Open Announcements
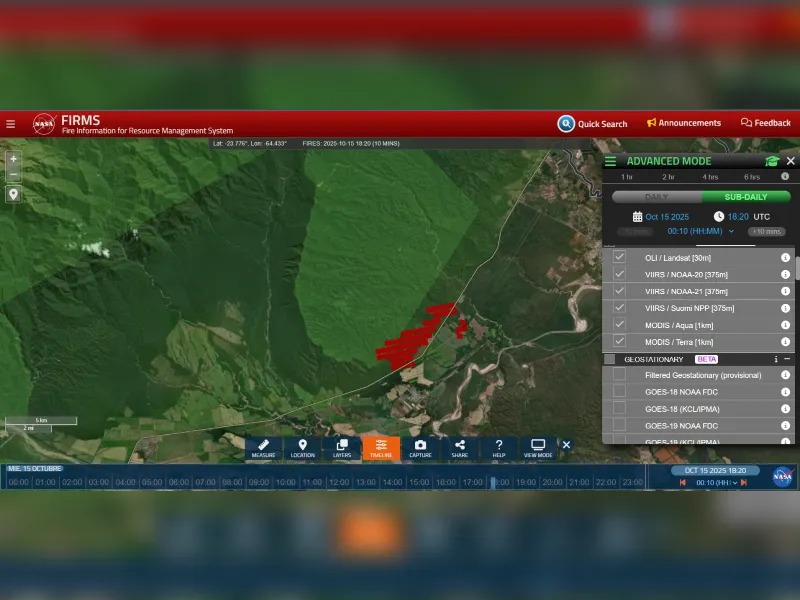 (684, 123)
